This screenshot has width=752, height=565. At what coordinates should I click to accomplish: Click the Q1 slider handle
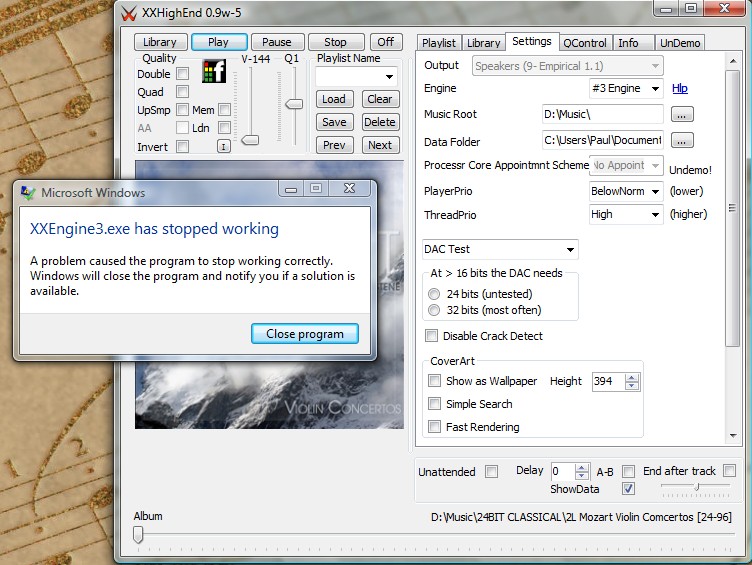[294, 104]
